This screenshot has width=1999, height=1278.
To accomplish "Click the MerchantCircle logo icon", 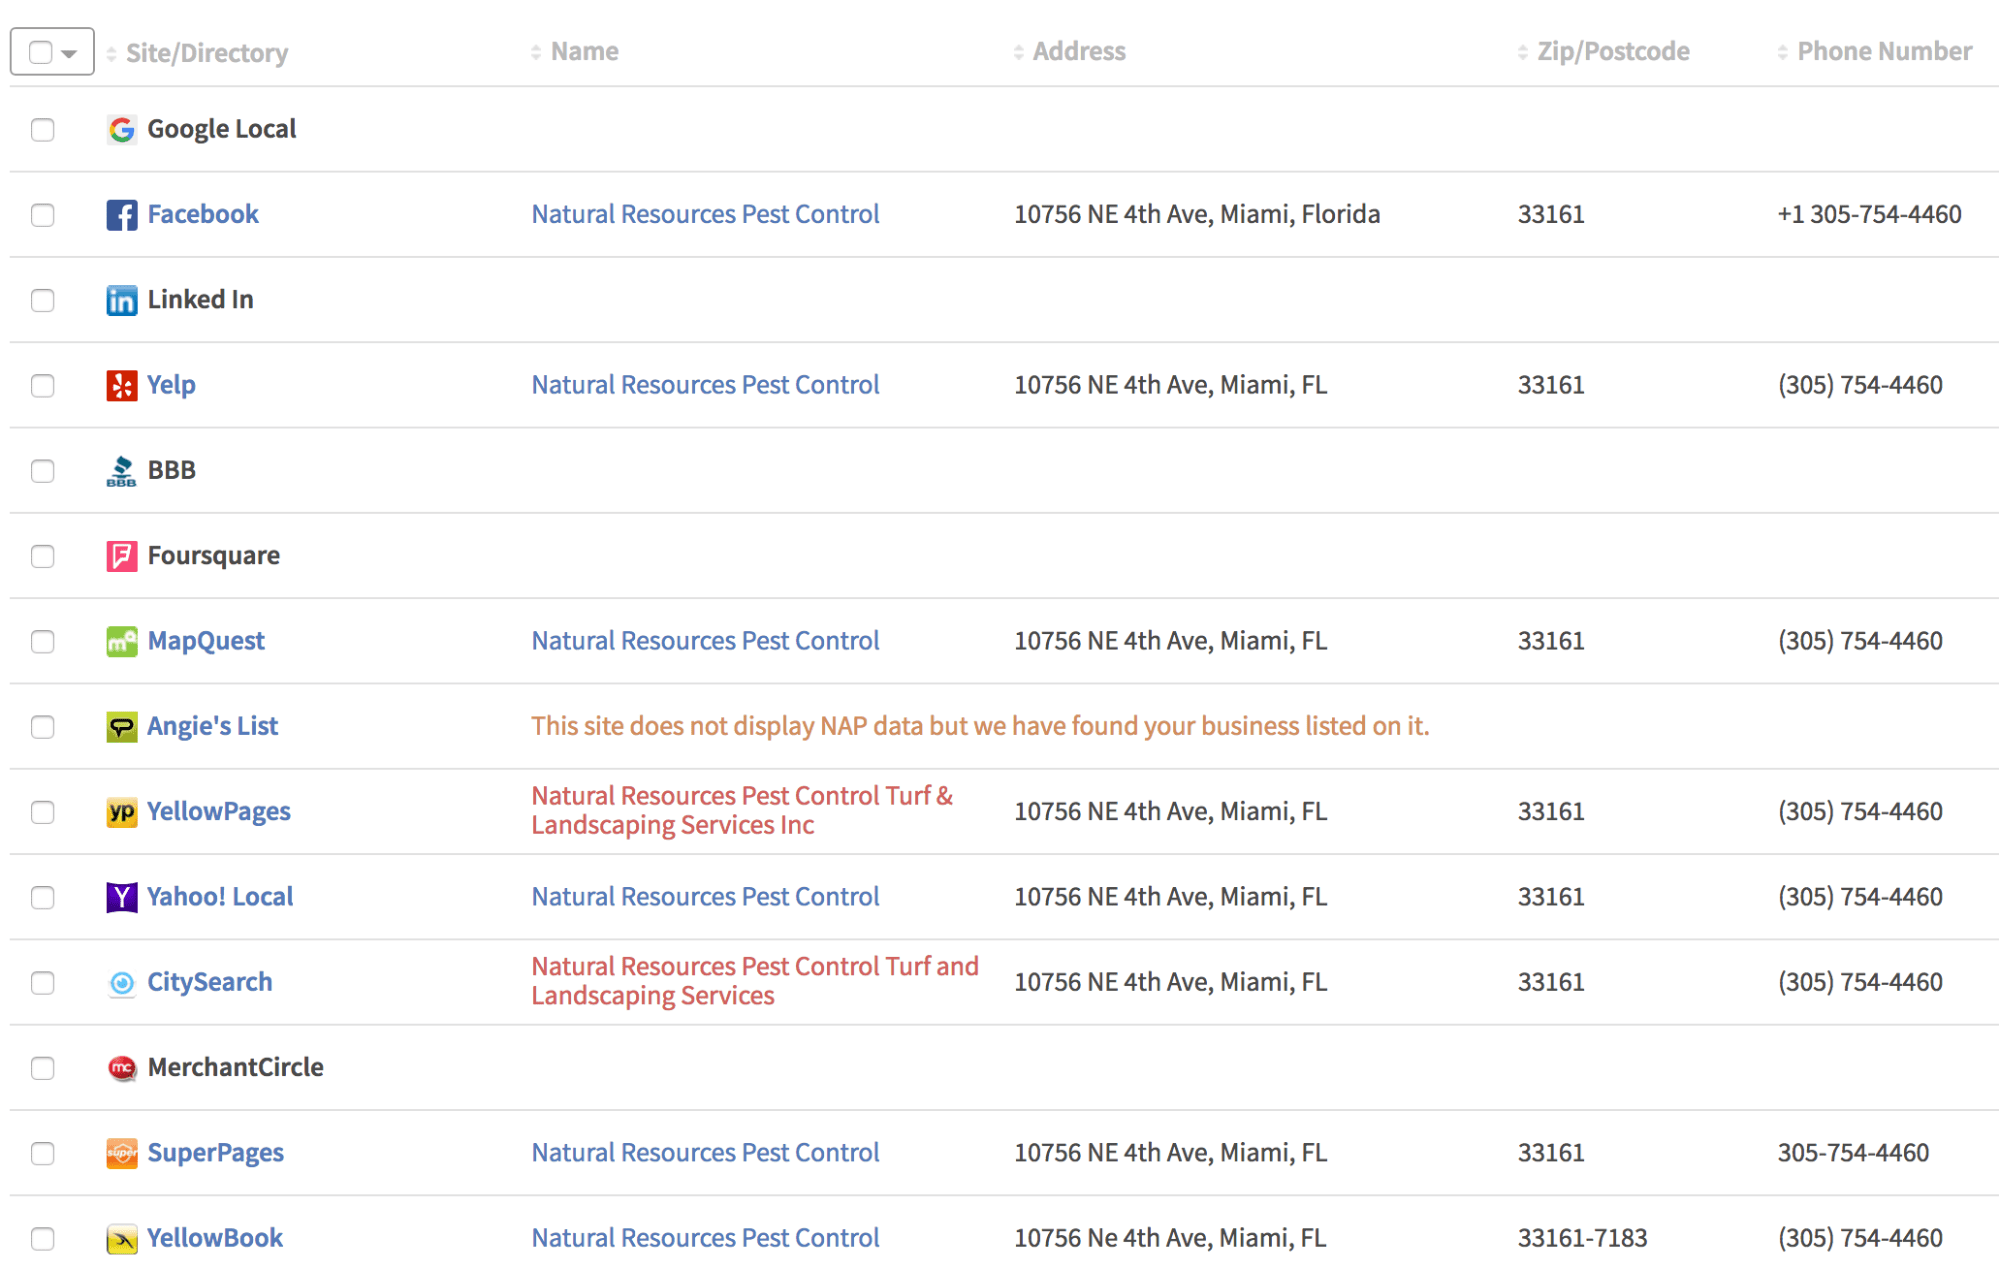I will click(122, 1068).
